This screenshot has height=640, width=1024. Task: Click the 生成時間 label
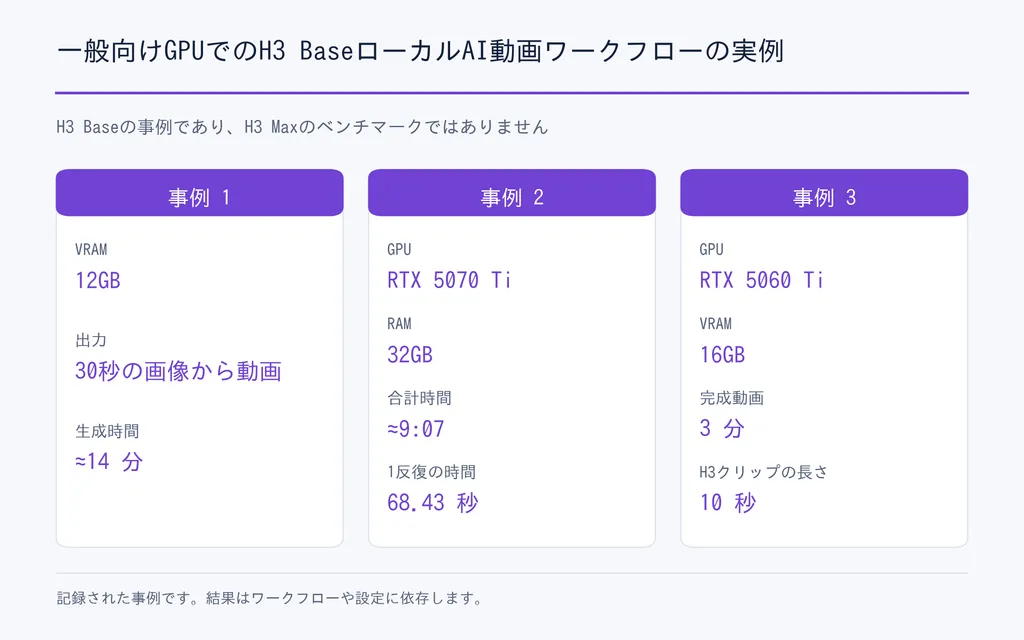click(107, 431)
